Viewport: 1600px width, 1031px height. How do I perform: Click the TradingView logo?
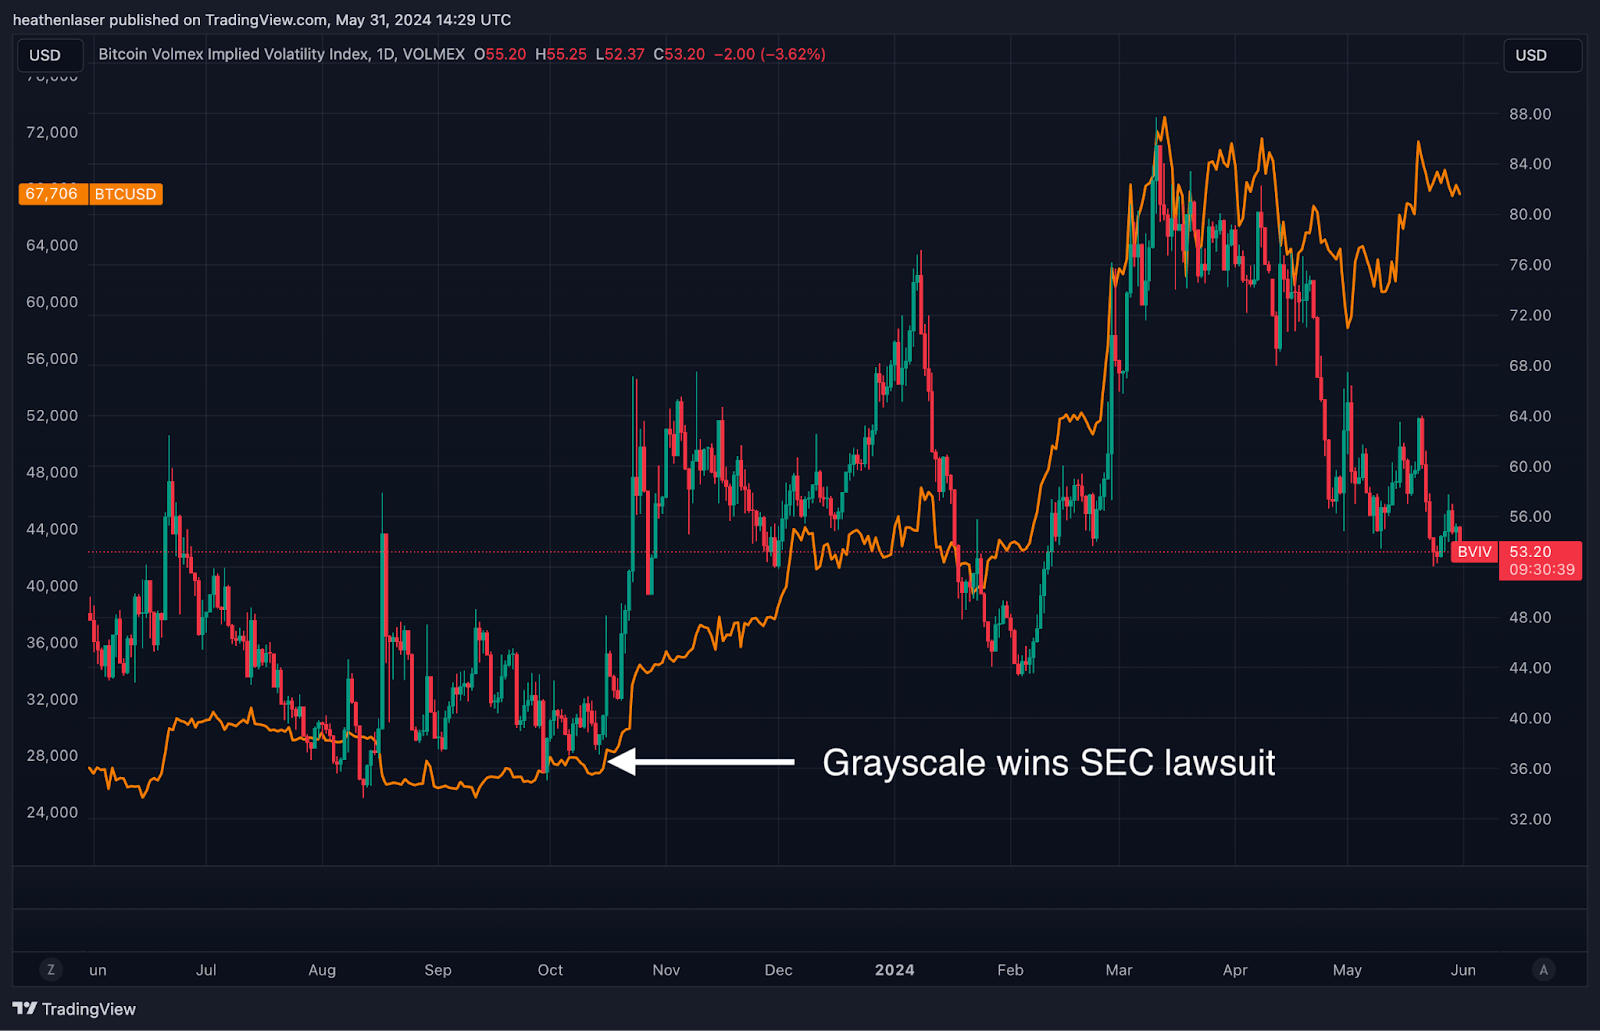coord(74,1009)
